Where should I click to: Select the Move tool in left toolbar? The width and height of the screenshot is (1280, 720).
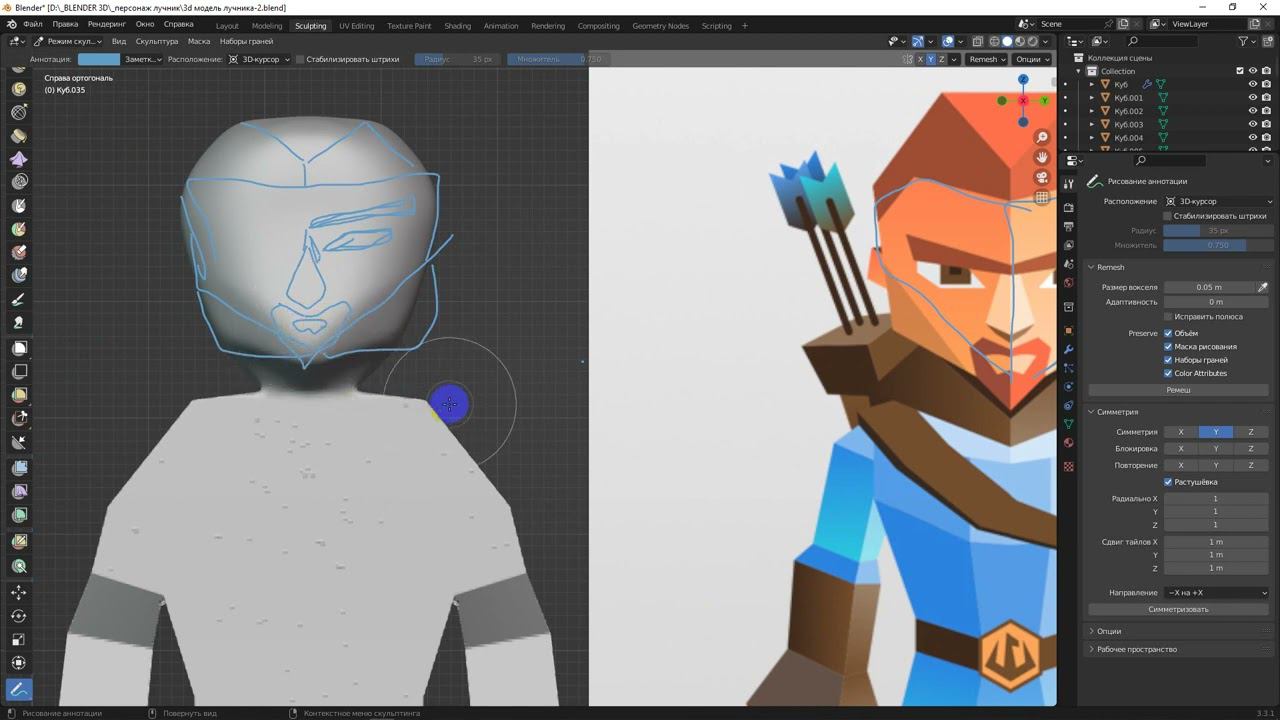tap(19, 592)
